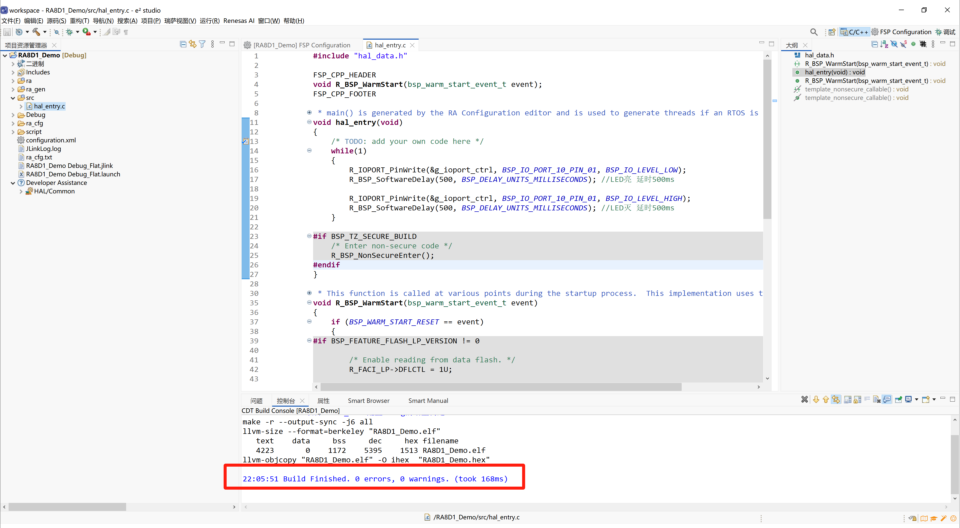Click pin console icon with green check

899,399
